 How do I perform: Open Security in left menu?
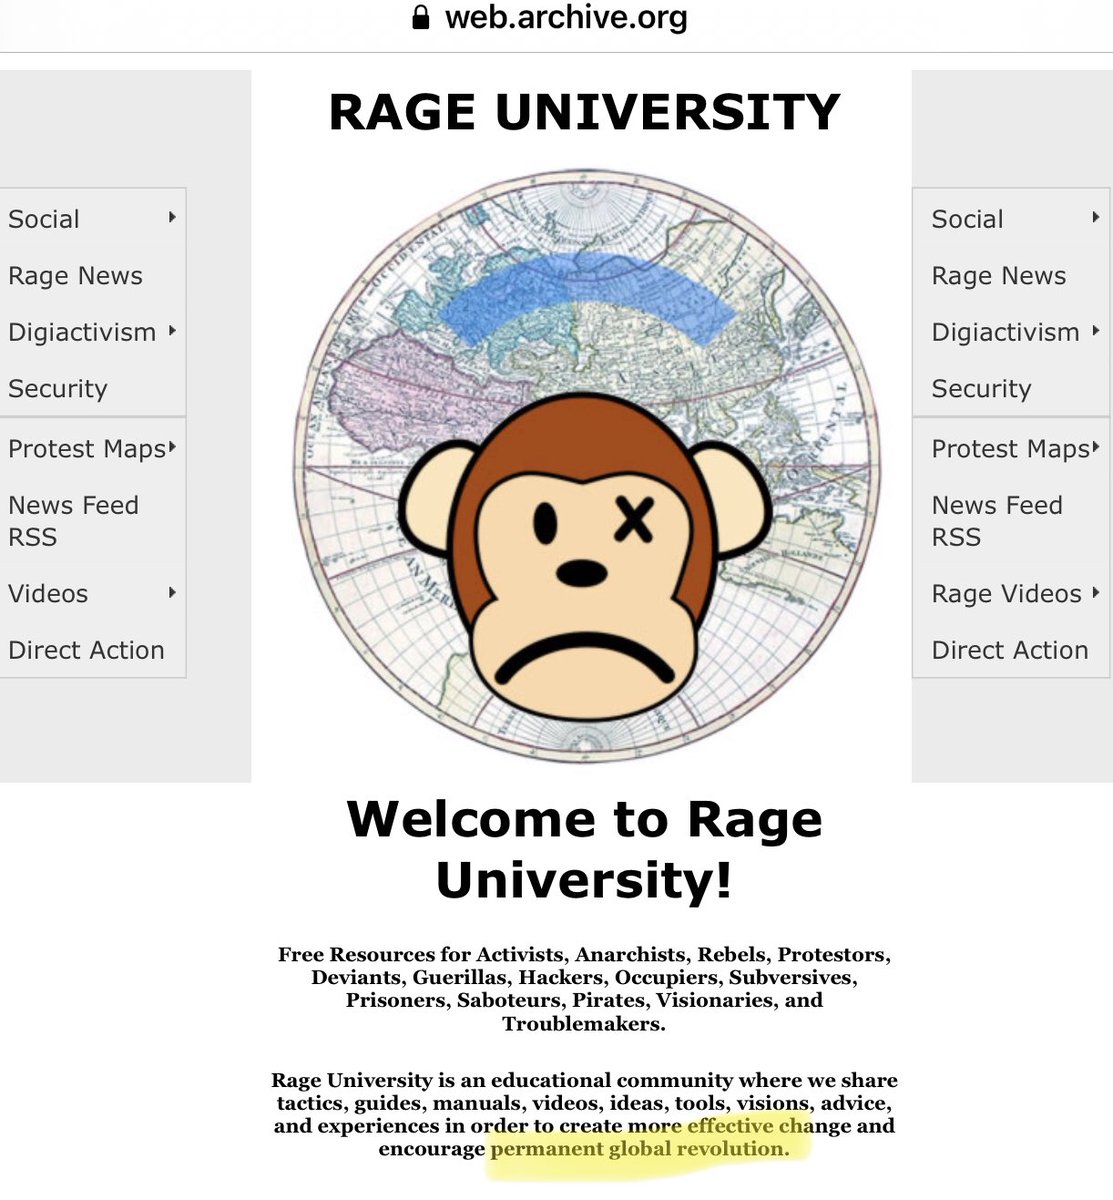click(x=58, y=389)
